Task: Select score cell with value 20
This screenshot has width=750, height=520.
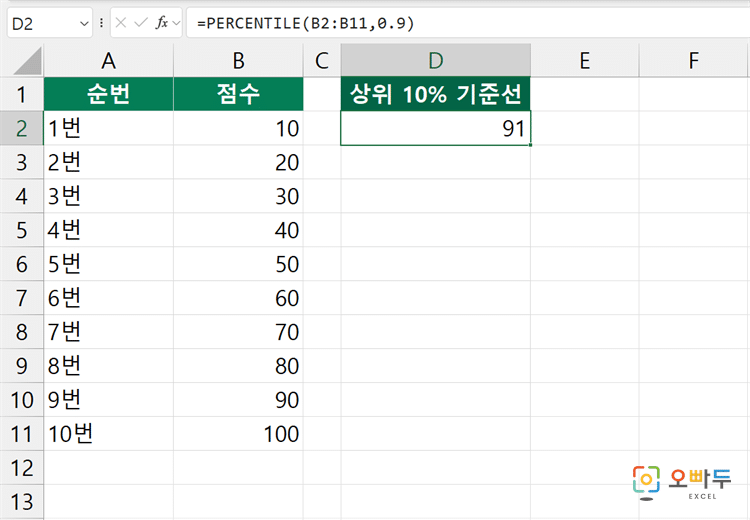Action: pyautogui.click(x=238, y=162)
